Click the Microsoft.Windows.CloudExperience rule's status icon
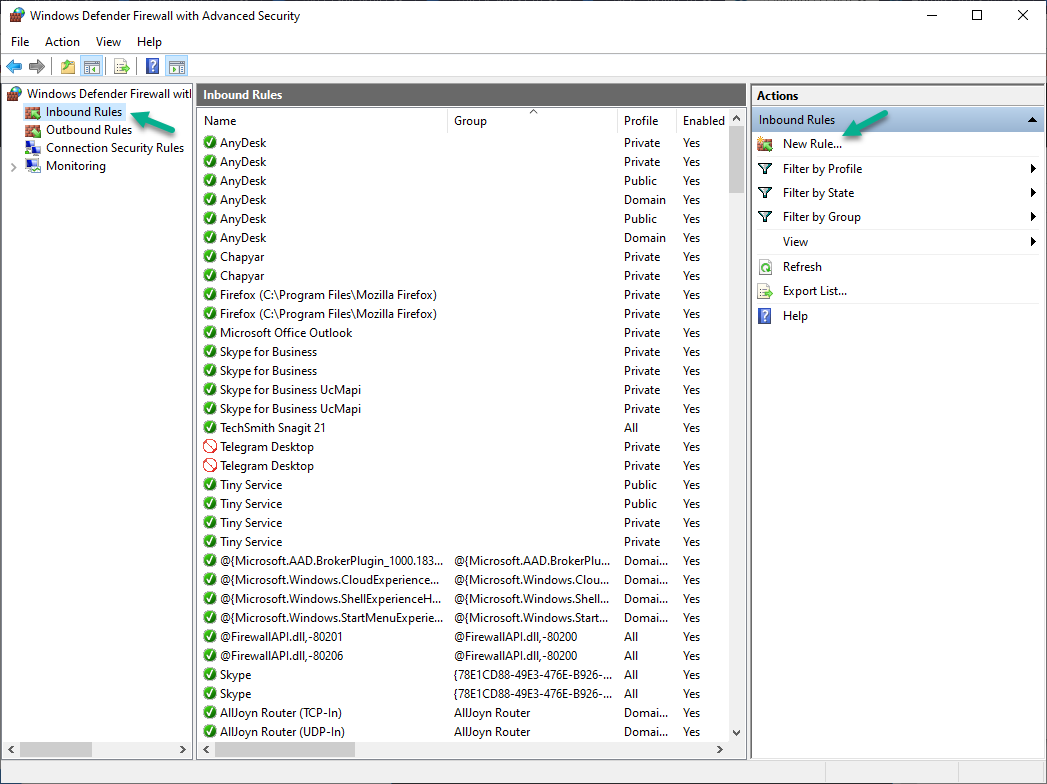1047x784 pixels. click(210, 580)
